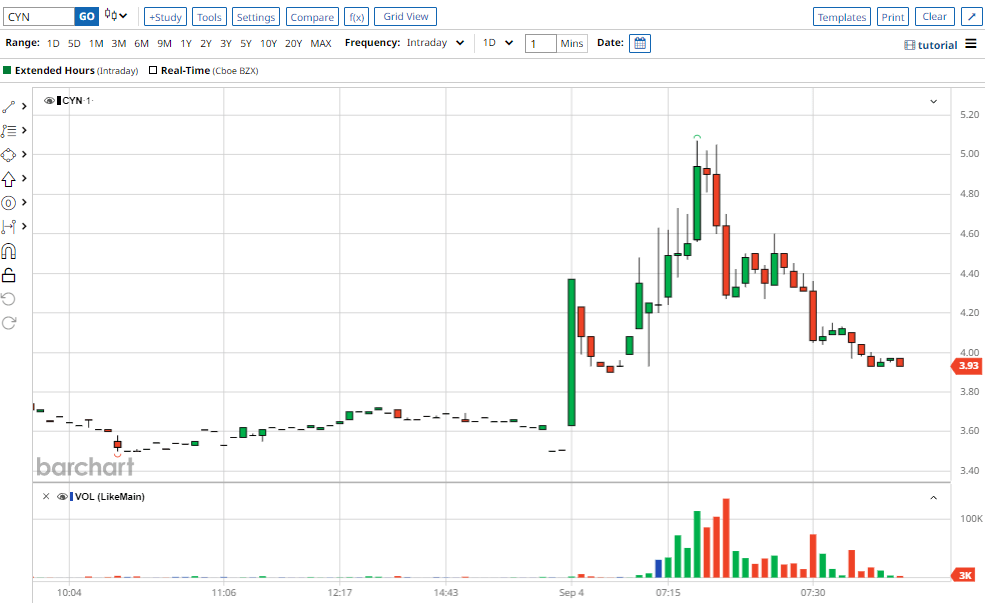
Task: Open the 1D period dropdown
Action: pos(498,43)
